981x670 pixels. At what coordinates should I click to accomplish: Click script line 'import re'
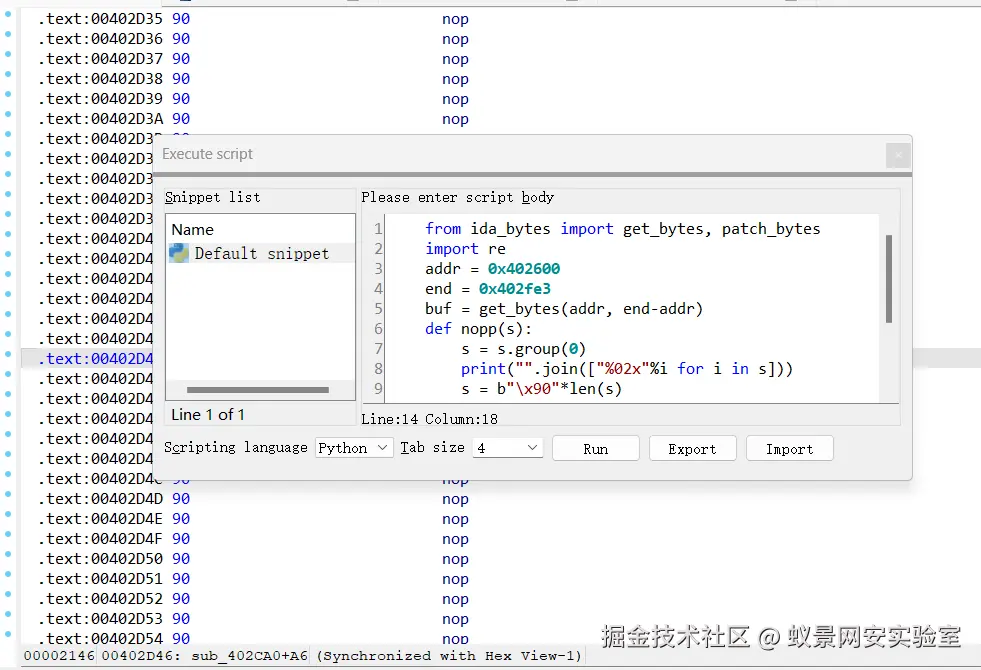point(465,249)
